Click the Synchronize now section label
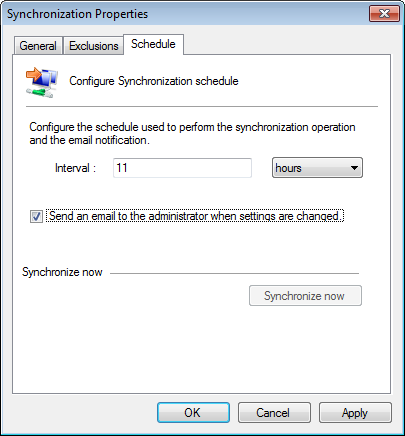This screenshot has height=436, width=405. tap(62, 272)
